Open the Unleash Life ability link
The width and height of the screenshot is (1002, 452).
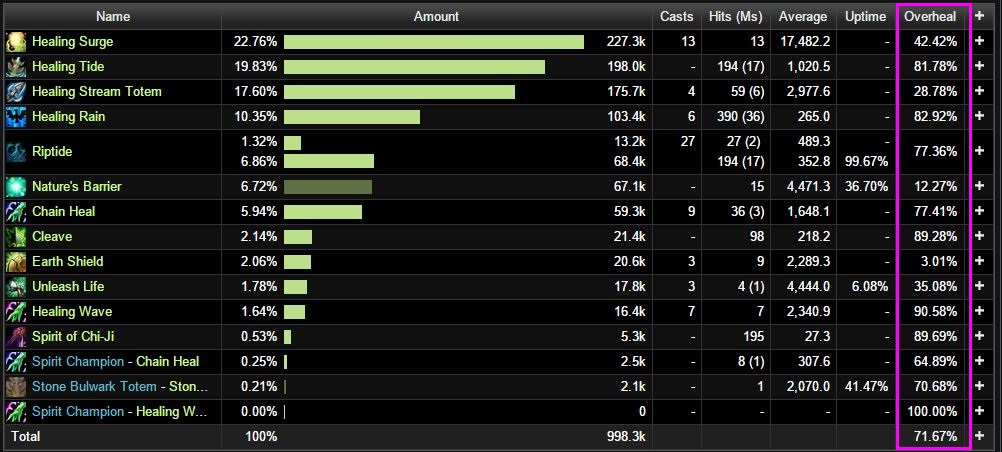tap(68, 287)
